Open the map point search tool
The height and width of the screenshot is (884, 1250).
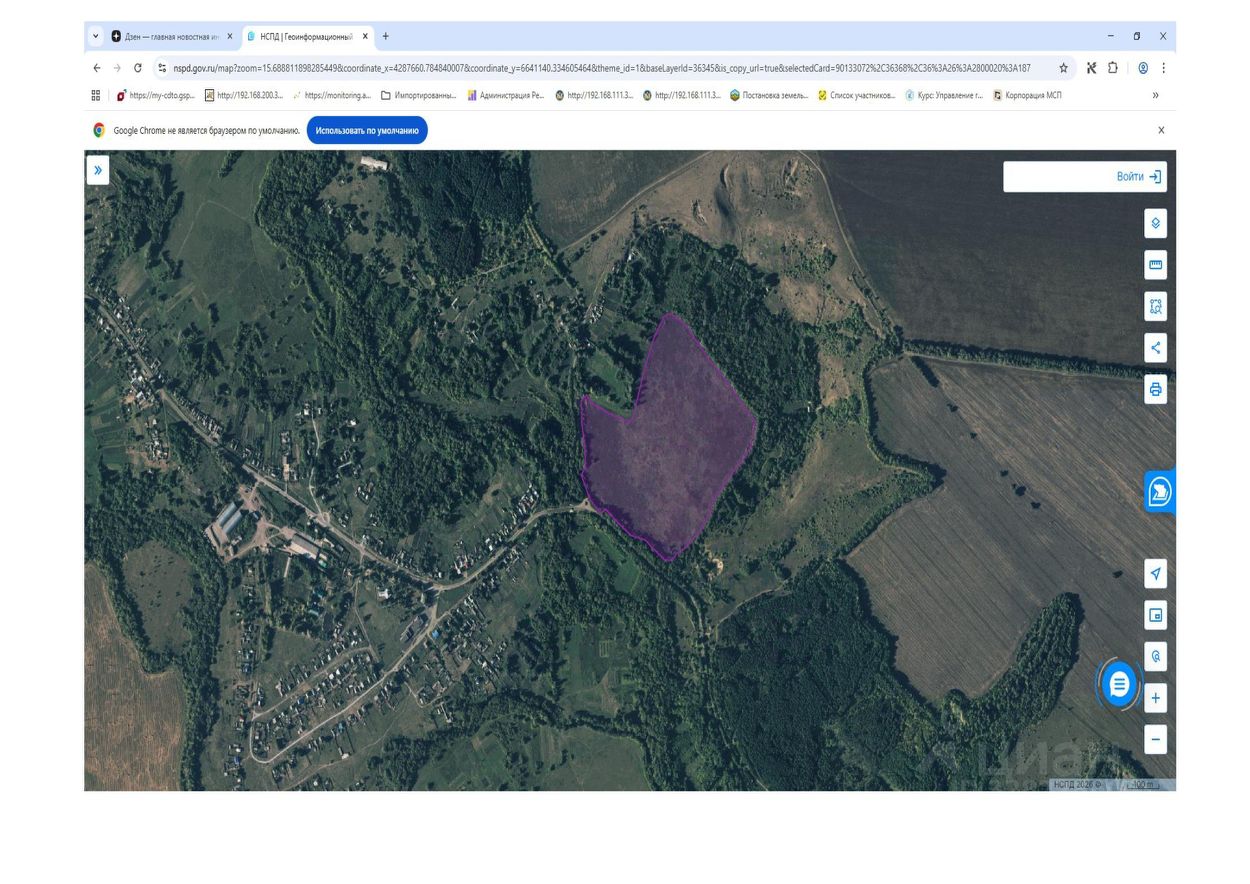pos(1156,657)
